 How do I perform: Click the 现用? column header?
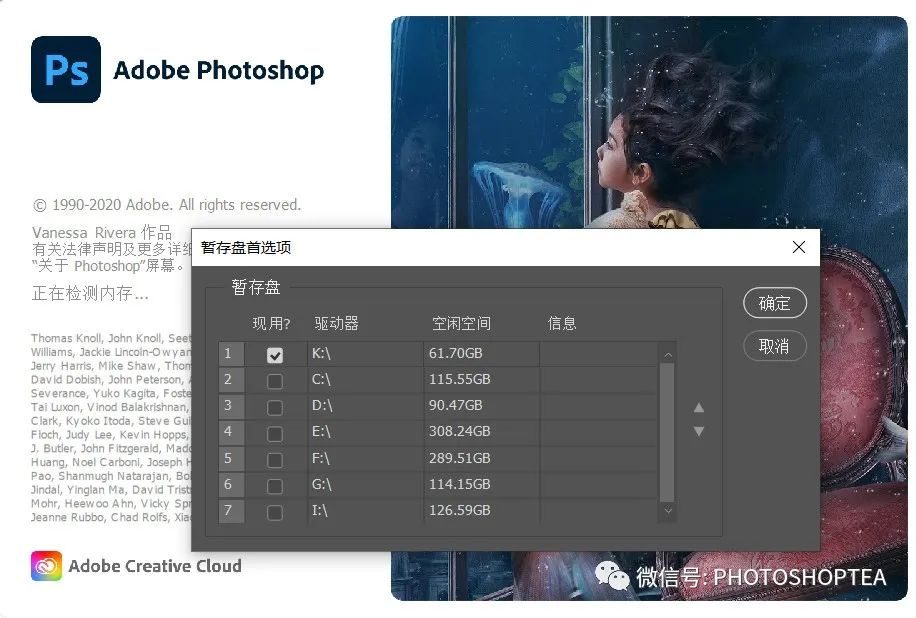(x=271, y=323)
